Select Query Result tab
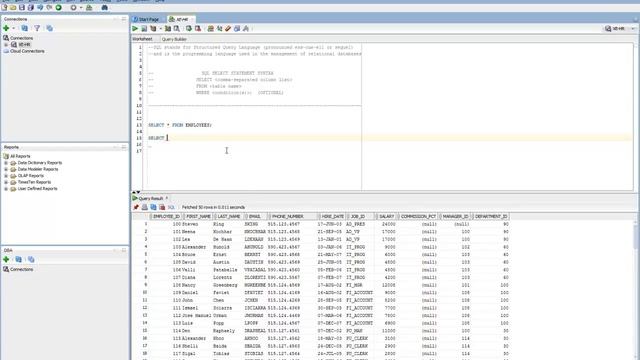 151,198
